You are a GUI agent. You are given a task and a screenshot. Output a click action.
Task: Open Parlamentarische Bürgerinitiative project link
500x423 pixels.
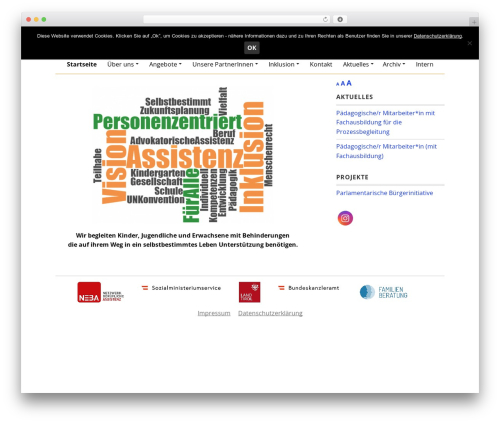(384, 193)
